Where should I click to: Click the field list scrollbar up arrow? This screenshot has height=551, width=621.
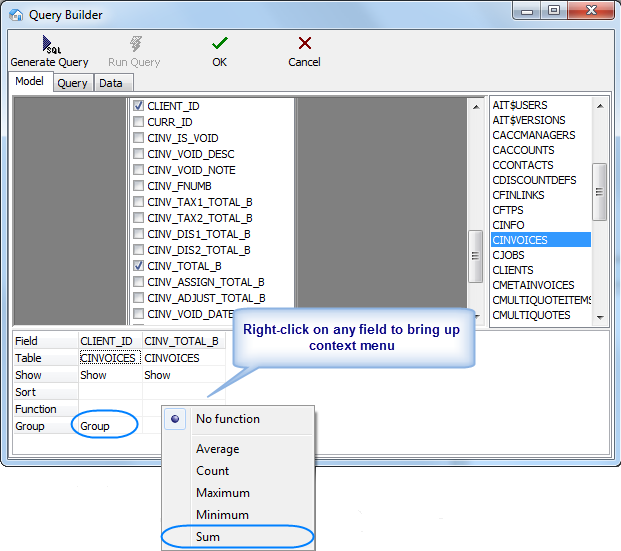coord(476,107)
